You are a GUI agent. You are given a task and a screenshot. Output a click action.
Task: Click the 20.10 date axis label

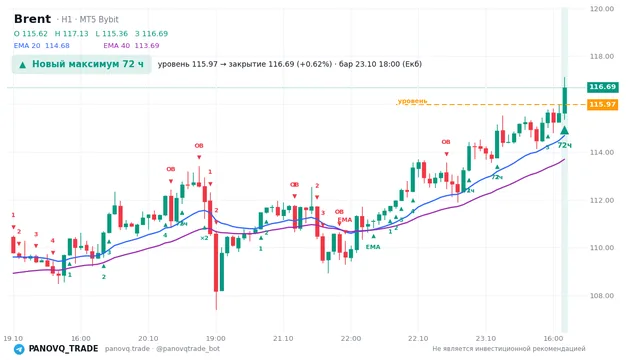point(148,338)
